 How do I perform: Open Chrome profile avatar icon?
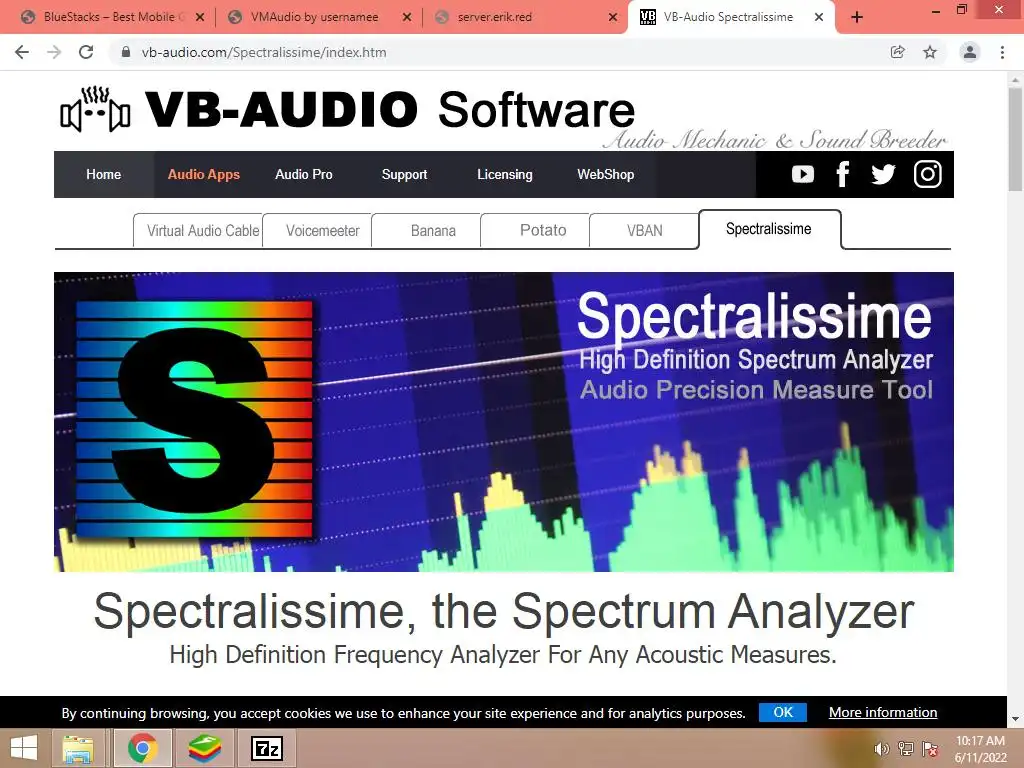tap(970, 52)
